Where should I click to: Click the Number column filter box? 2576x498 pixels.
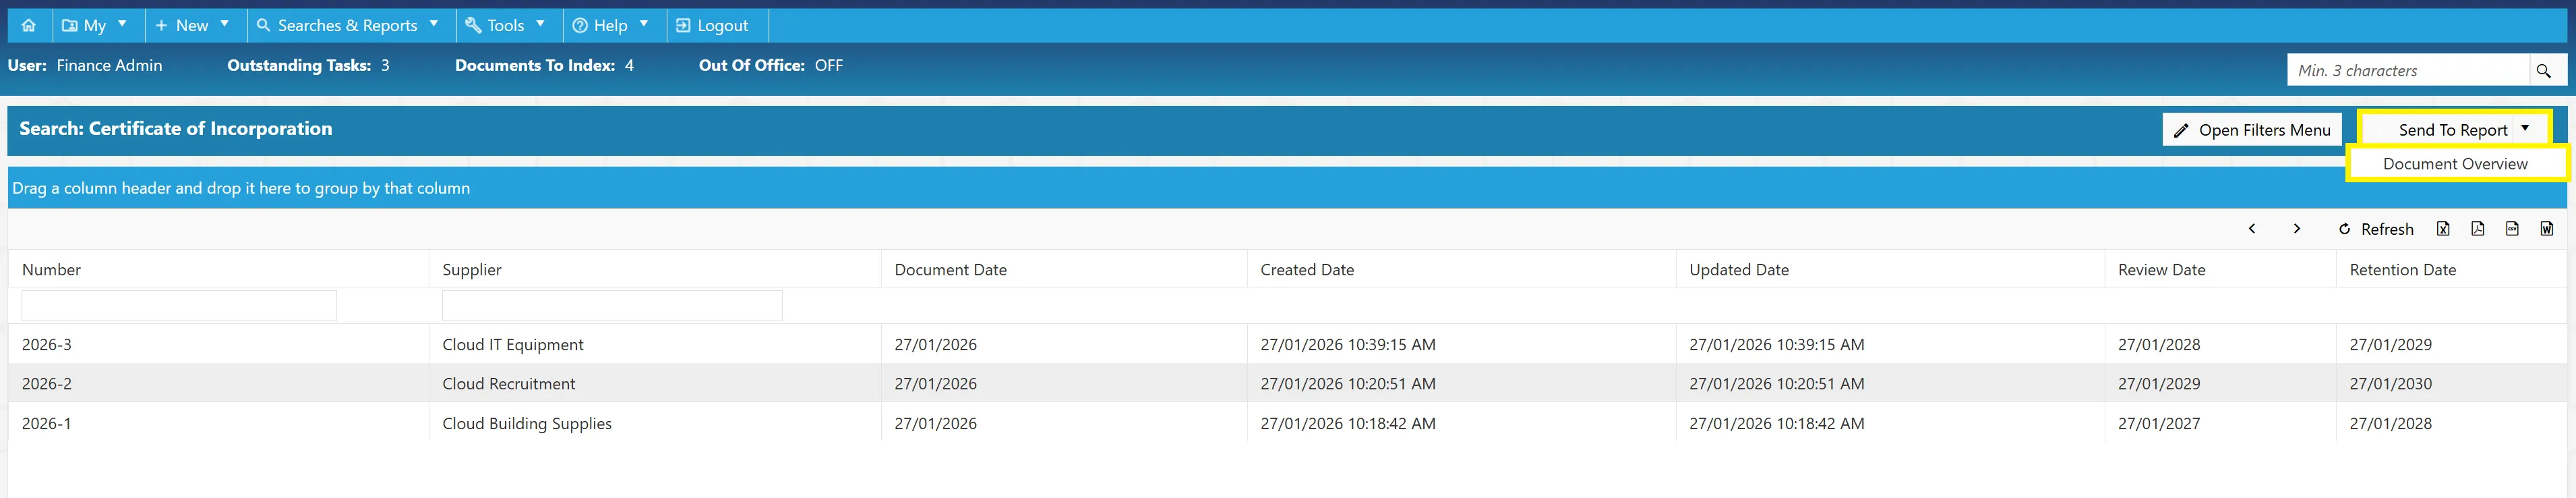[x=179, y=305]
